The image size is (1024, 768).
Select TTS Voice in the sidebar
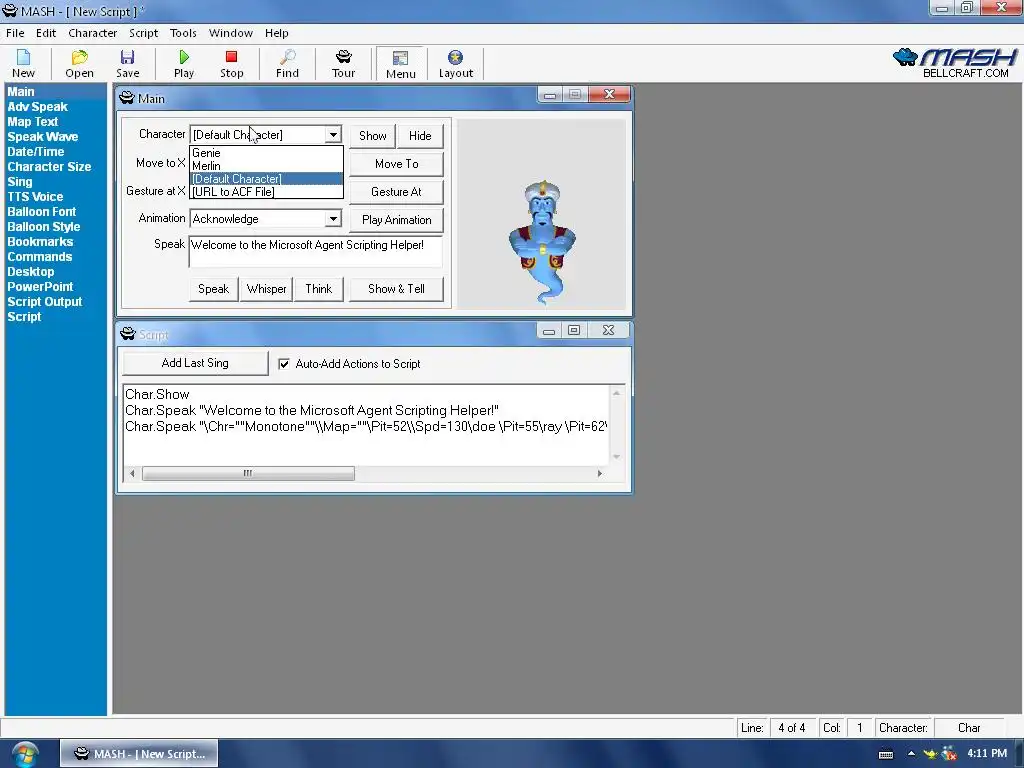coord(35,197)
